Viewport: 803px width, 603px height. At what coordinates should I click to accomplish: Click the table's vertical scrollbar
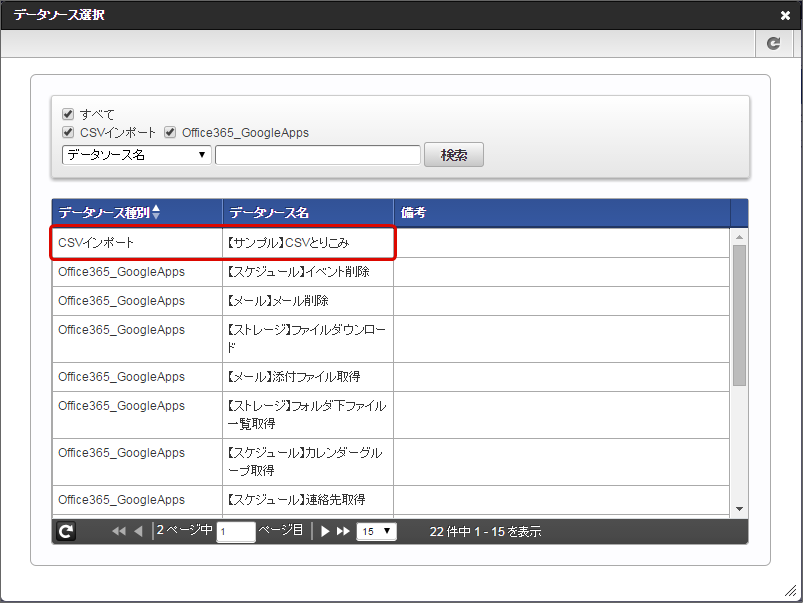739,315
